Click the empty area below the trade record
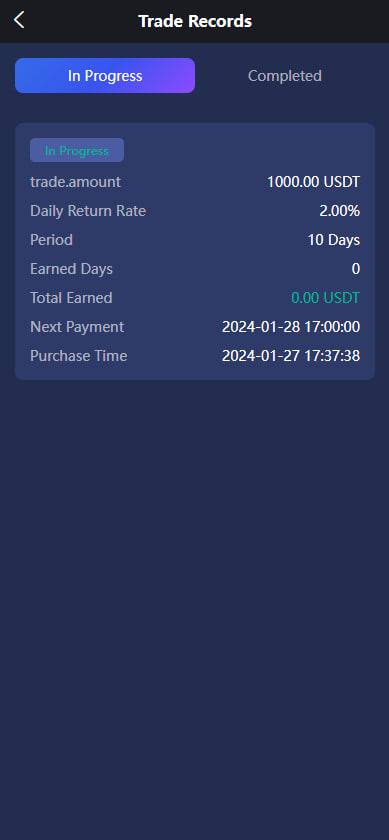Image resolution: width=389 pixels, height=840 pixels. 194,605
